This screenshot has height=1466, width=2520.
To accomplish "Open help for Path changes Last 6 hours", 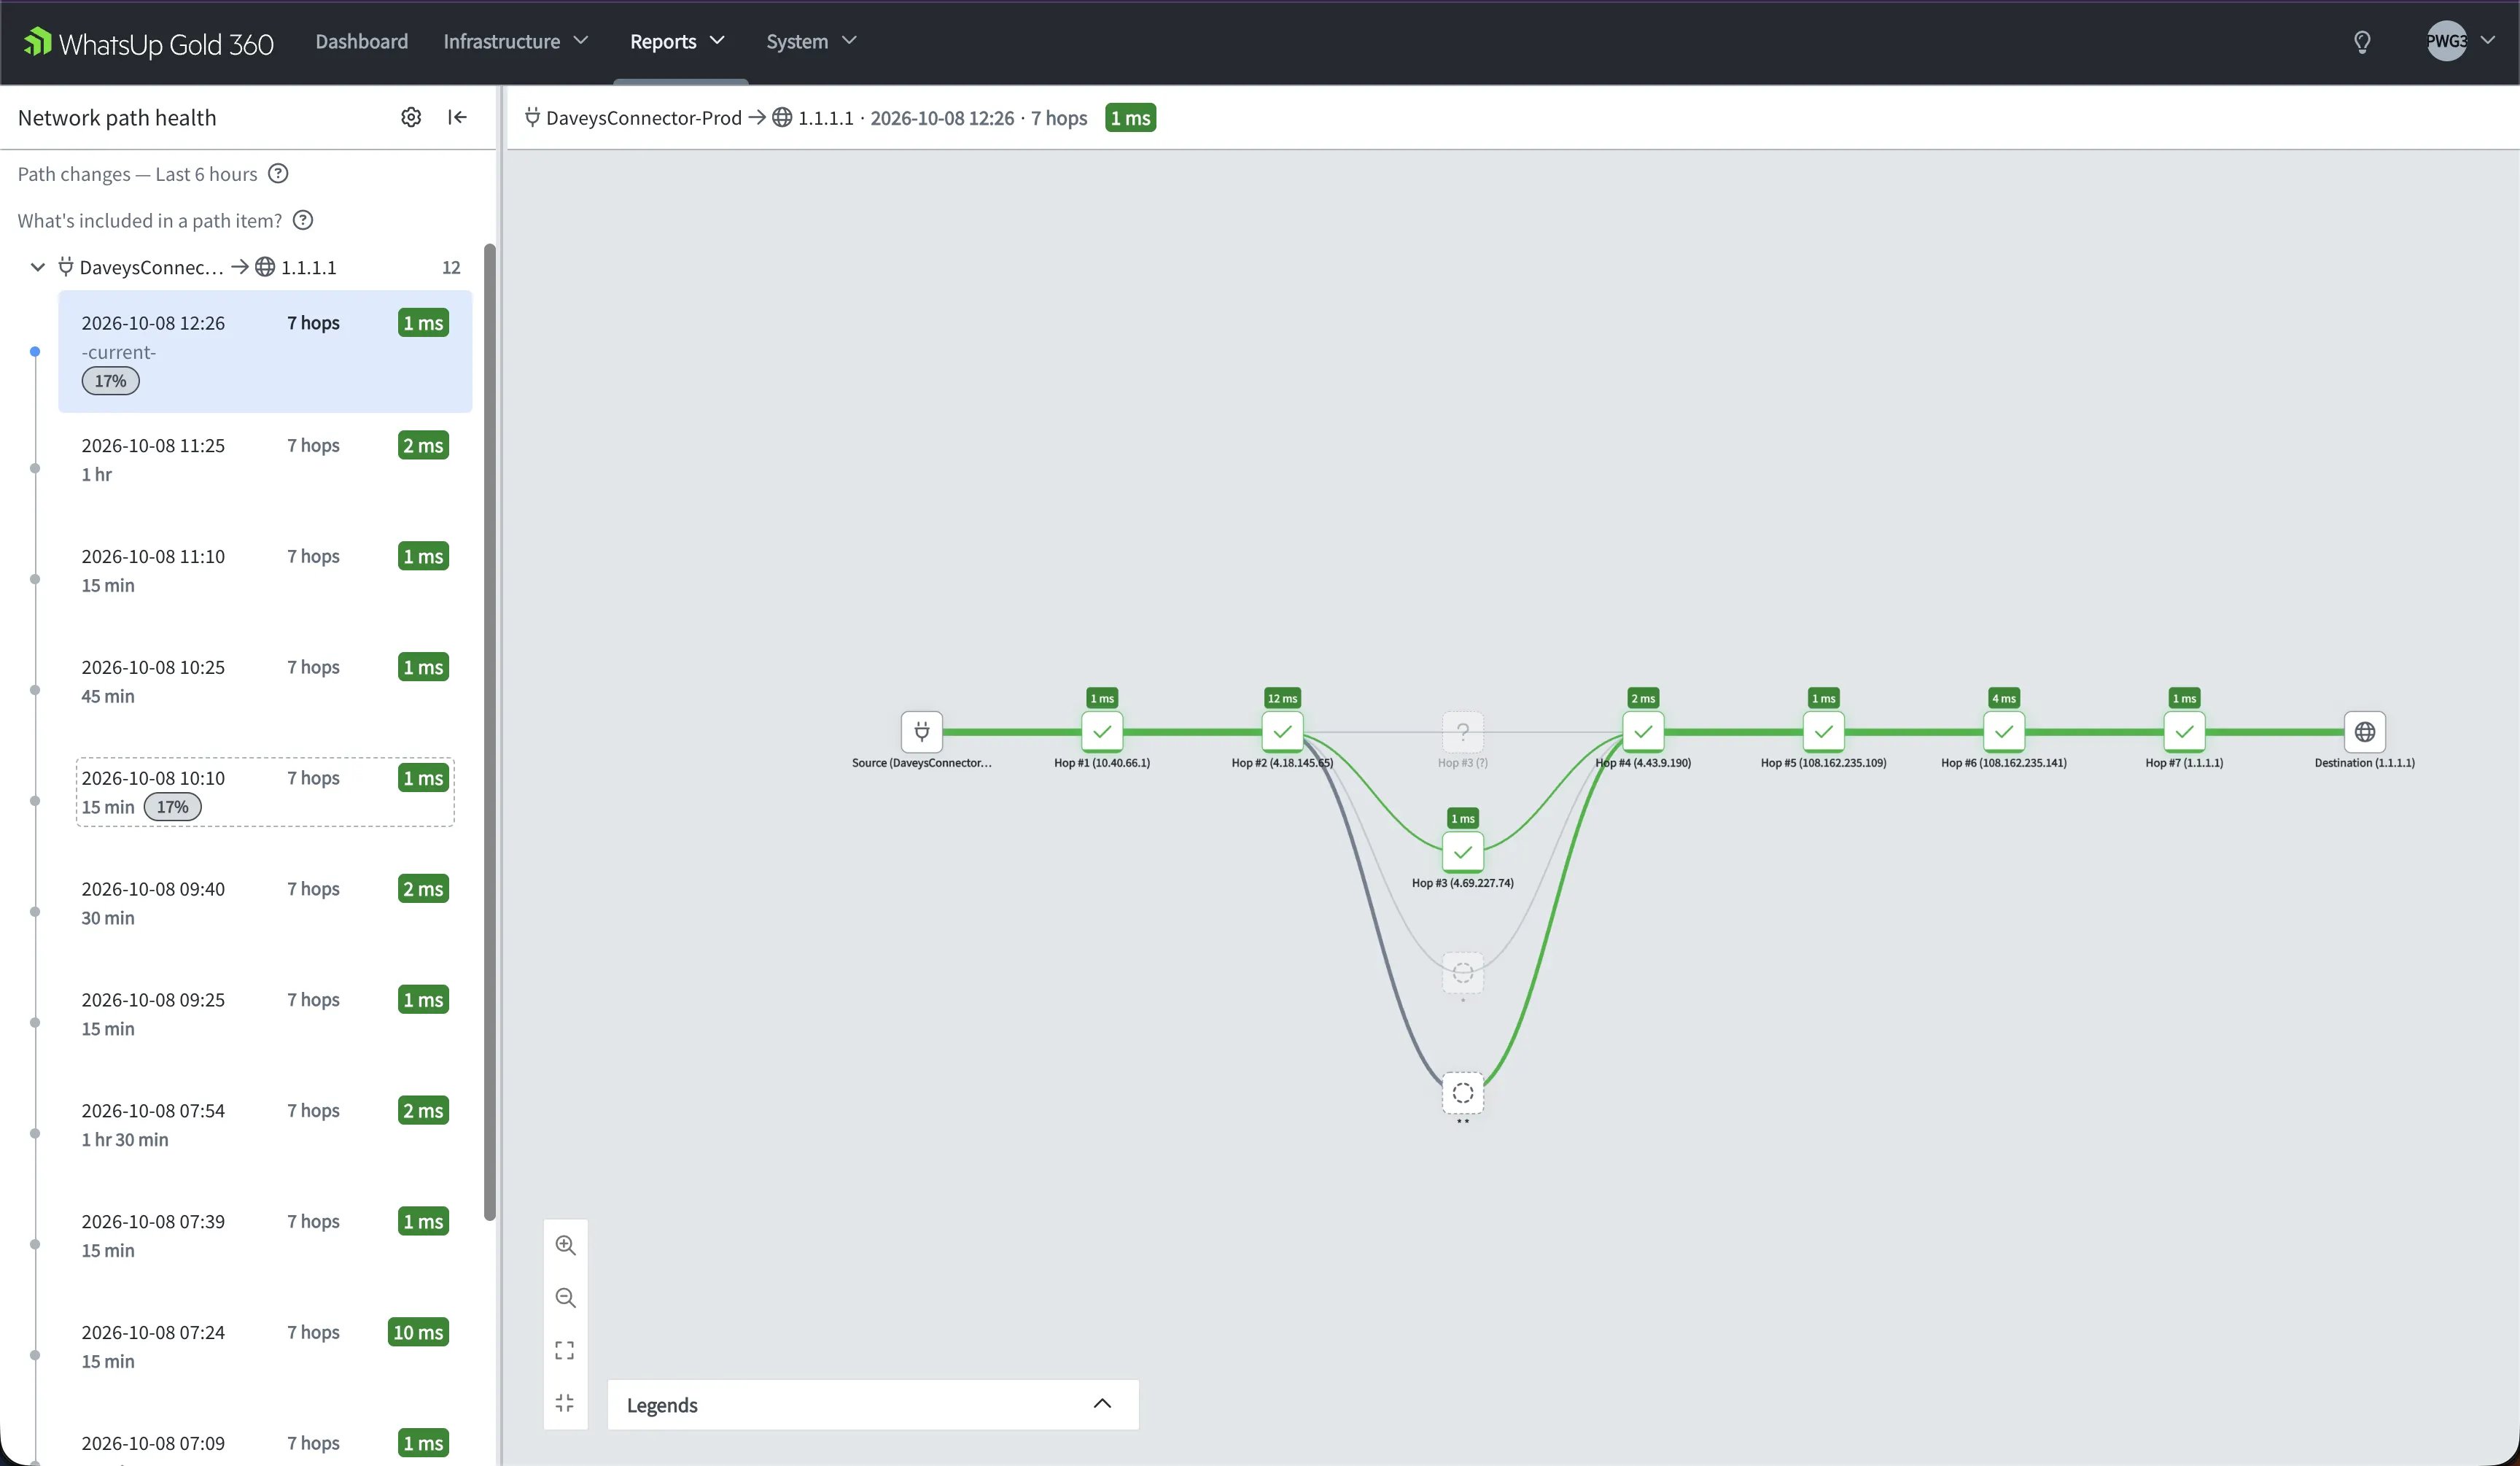I will (x=278, y=173).
